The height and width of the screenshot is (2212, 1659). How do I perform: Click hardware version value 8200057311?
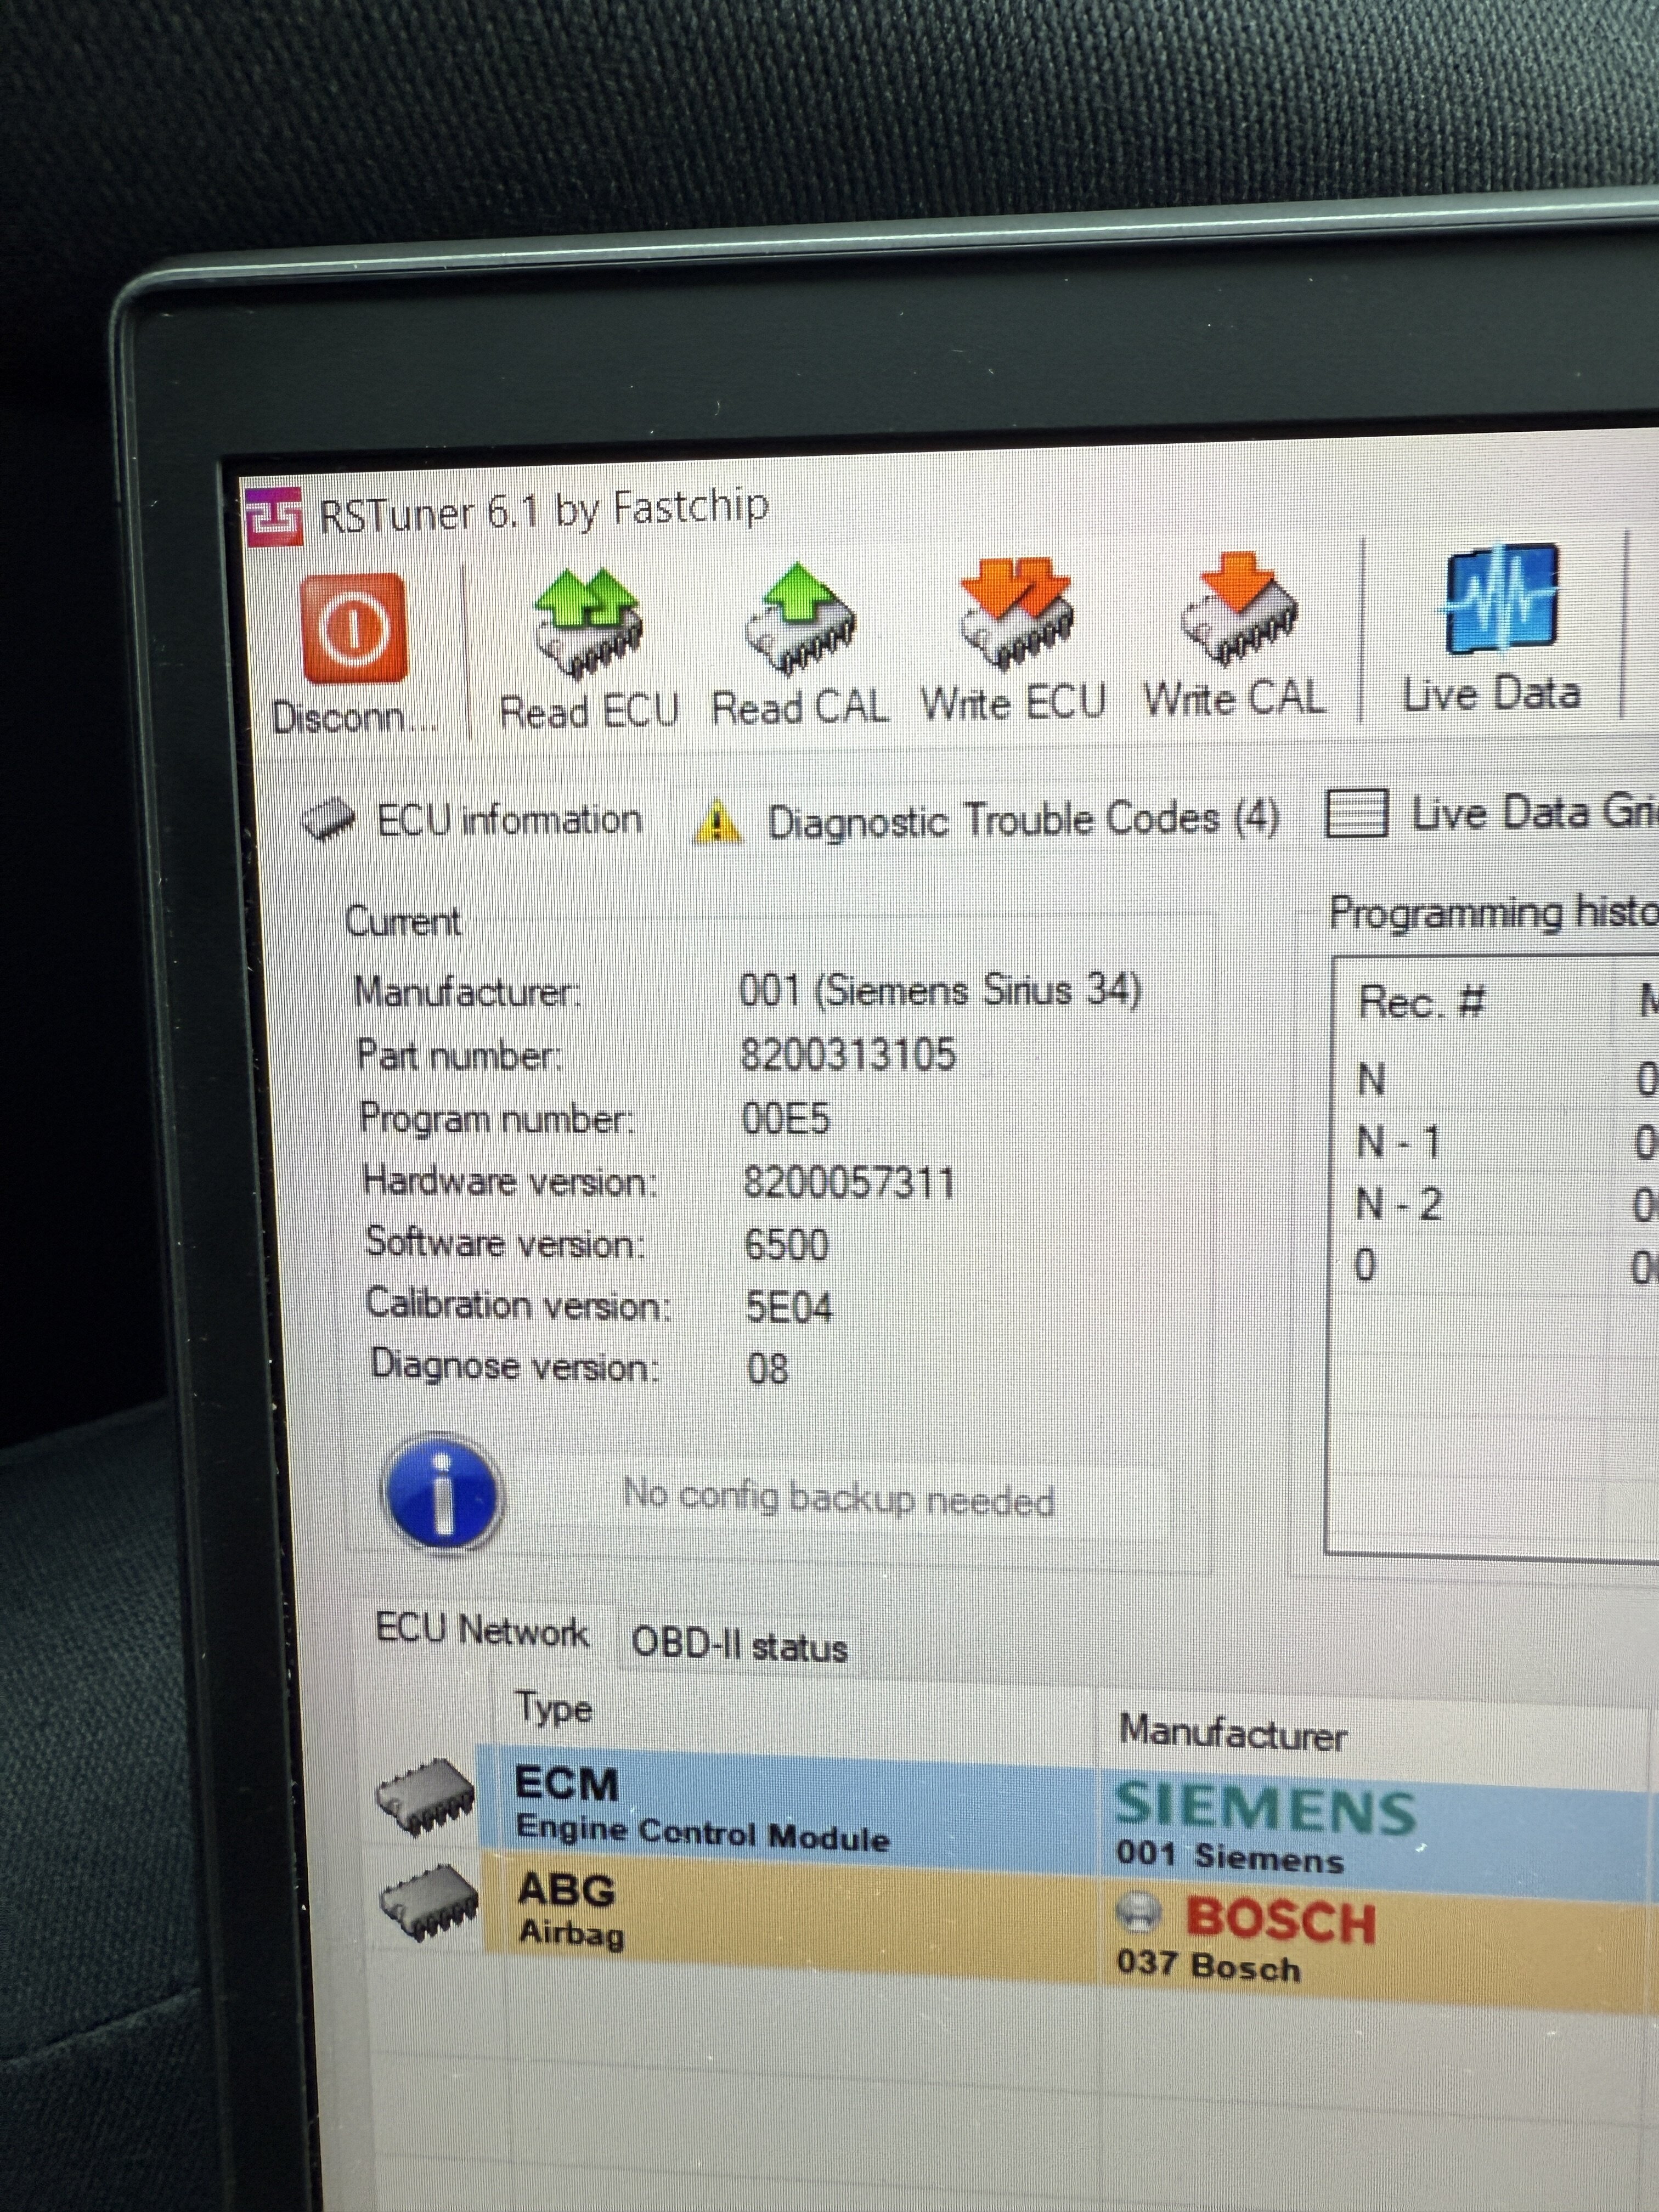(x=848, y=1183)
